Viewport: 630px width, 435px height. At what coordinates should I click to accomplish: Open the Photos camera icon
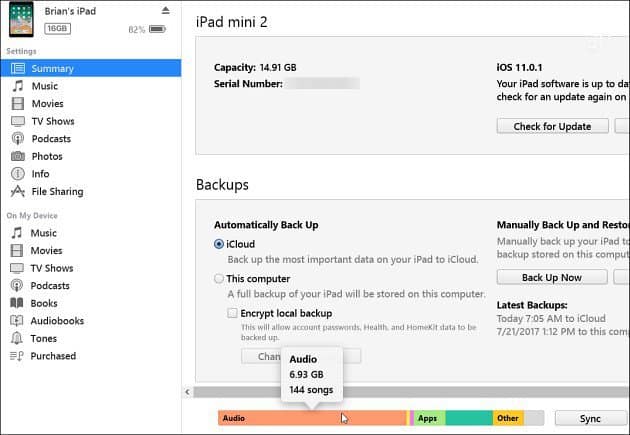pos(17,157)
